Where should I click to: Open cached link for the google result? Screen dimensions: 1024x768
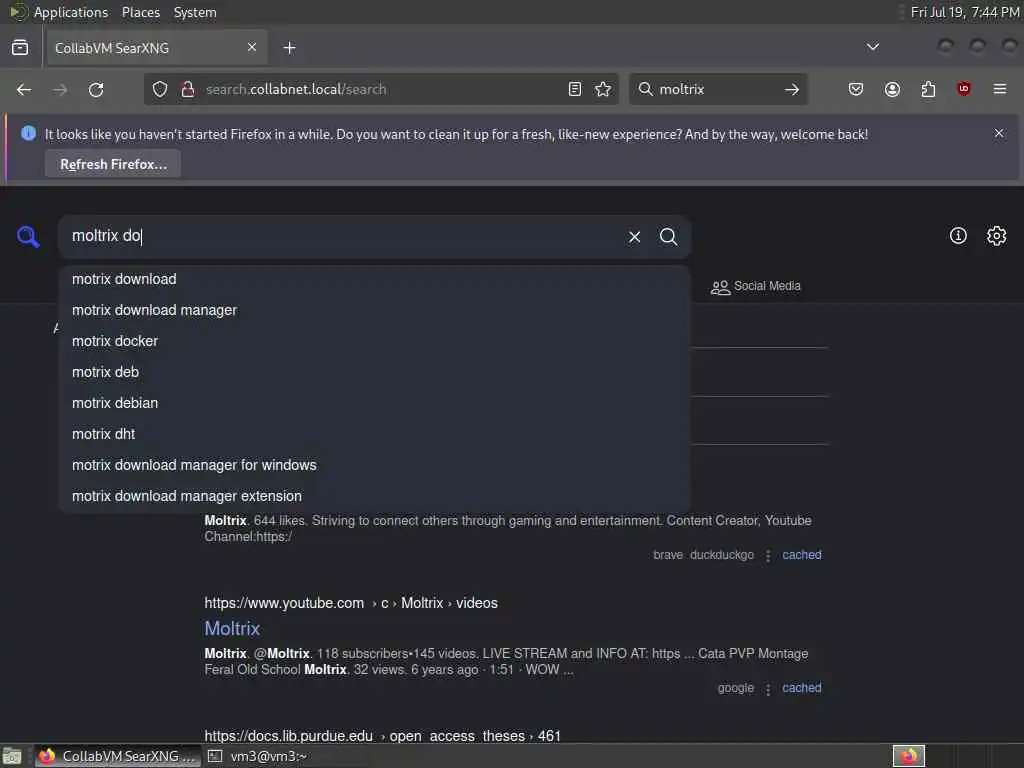(801, 688)
